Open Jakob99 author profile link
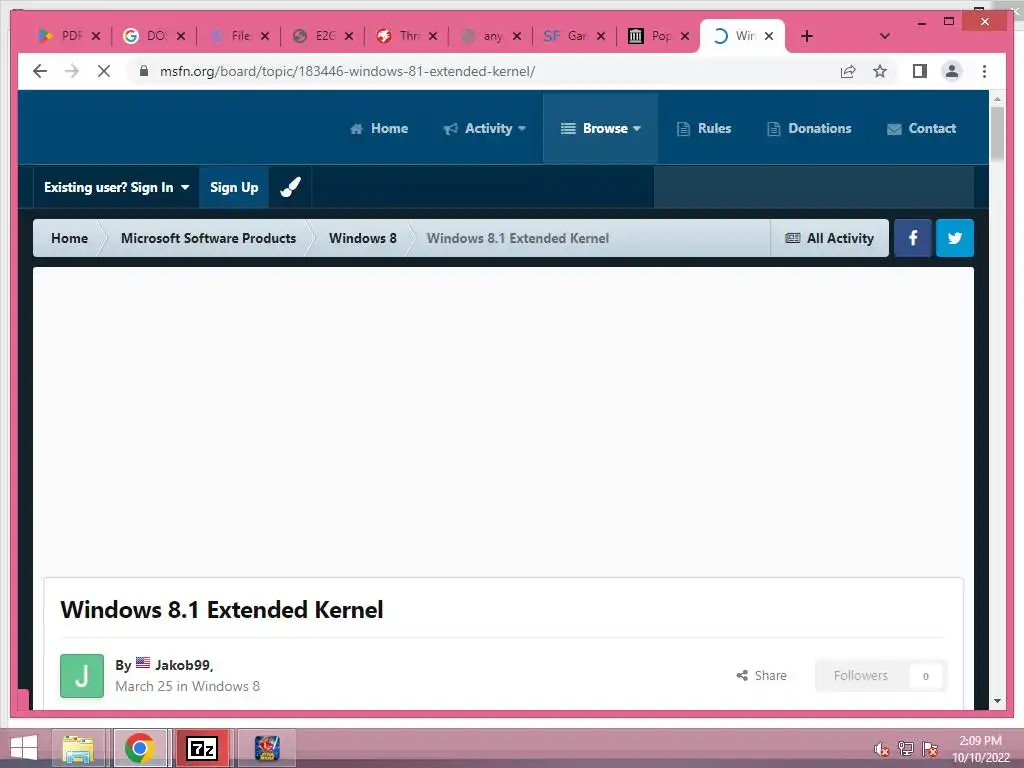The image size is (1024, 768). pos(183,665)
